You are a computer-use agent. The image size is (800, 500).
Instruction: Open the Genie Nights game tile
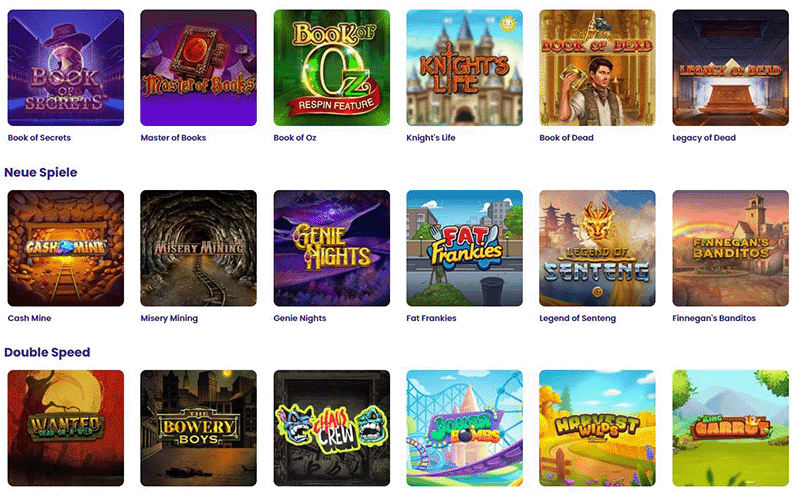(x=332, y=248)
